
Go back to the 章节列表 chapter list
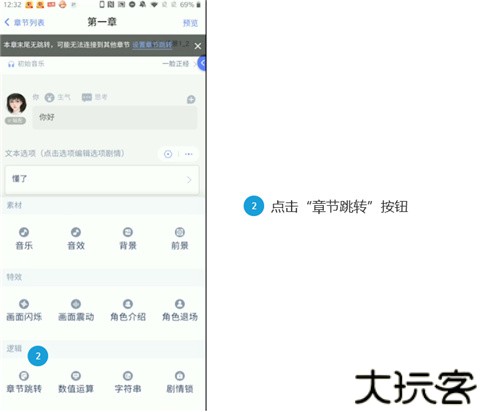(x=24, y=23)
